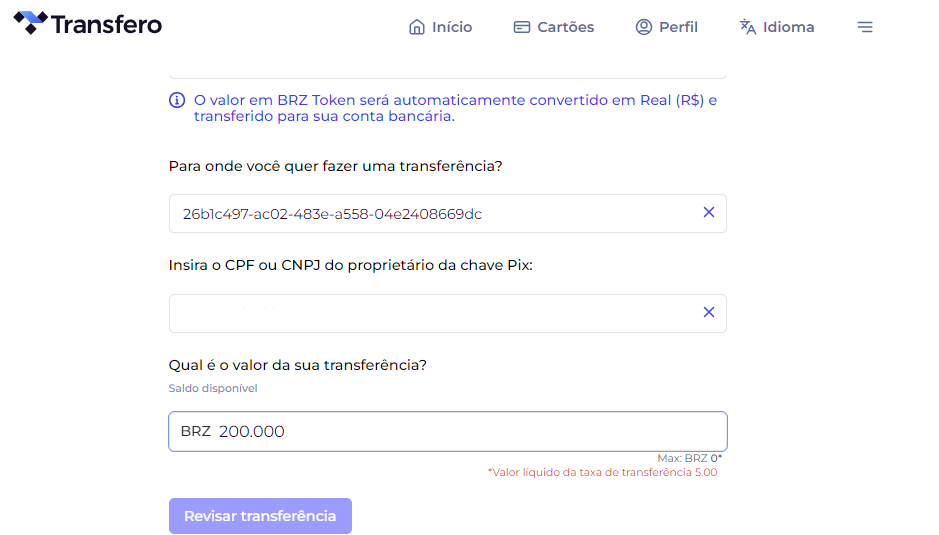Clear the CPF/CNPJ field using the X
This screenshot has height=535, width=939.
708,312
